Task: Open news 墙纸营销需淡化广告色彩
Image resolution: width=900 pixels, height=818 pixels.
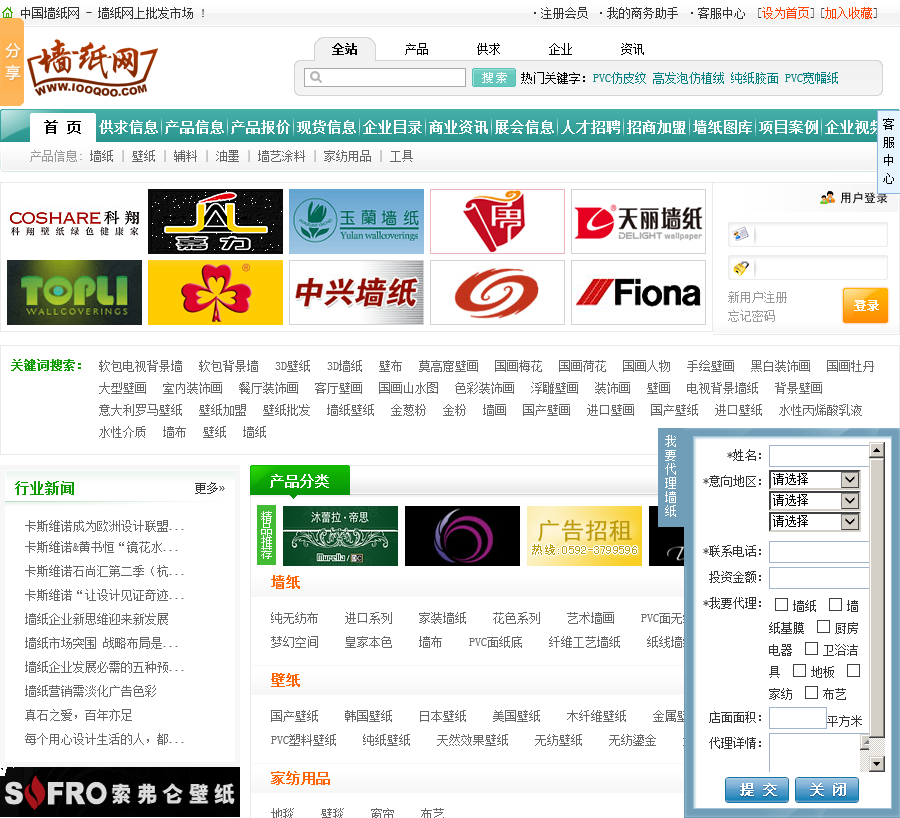Action: click(x=91, y=691)
